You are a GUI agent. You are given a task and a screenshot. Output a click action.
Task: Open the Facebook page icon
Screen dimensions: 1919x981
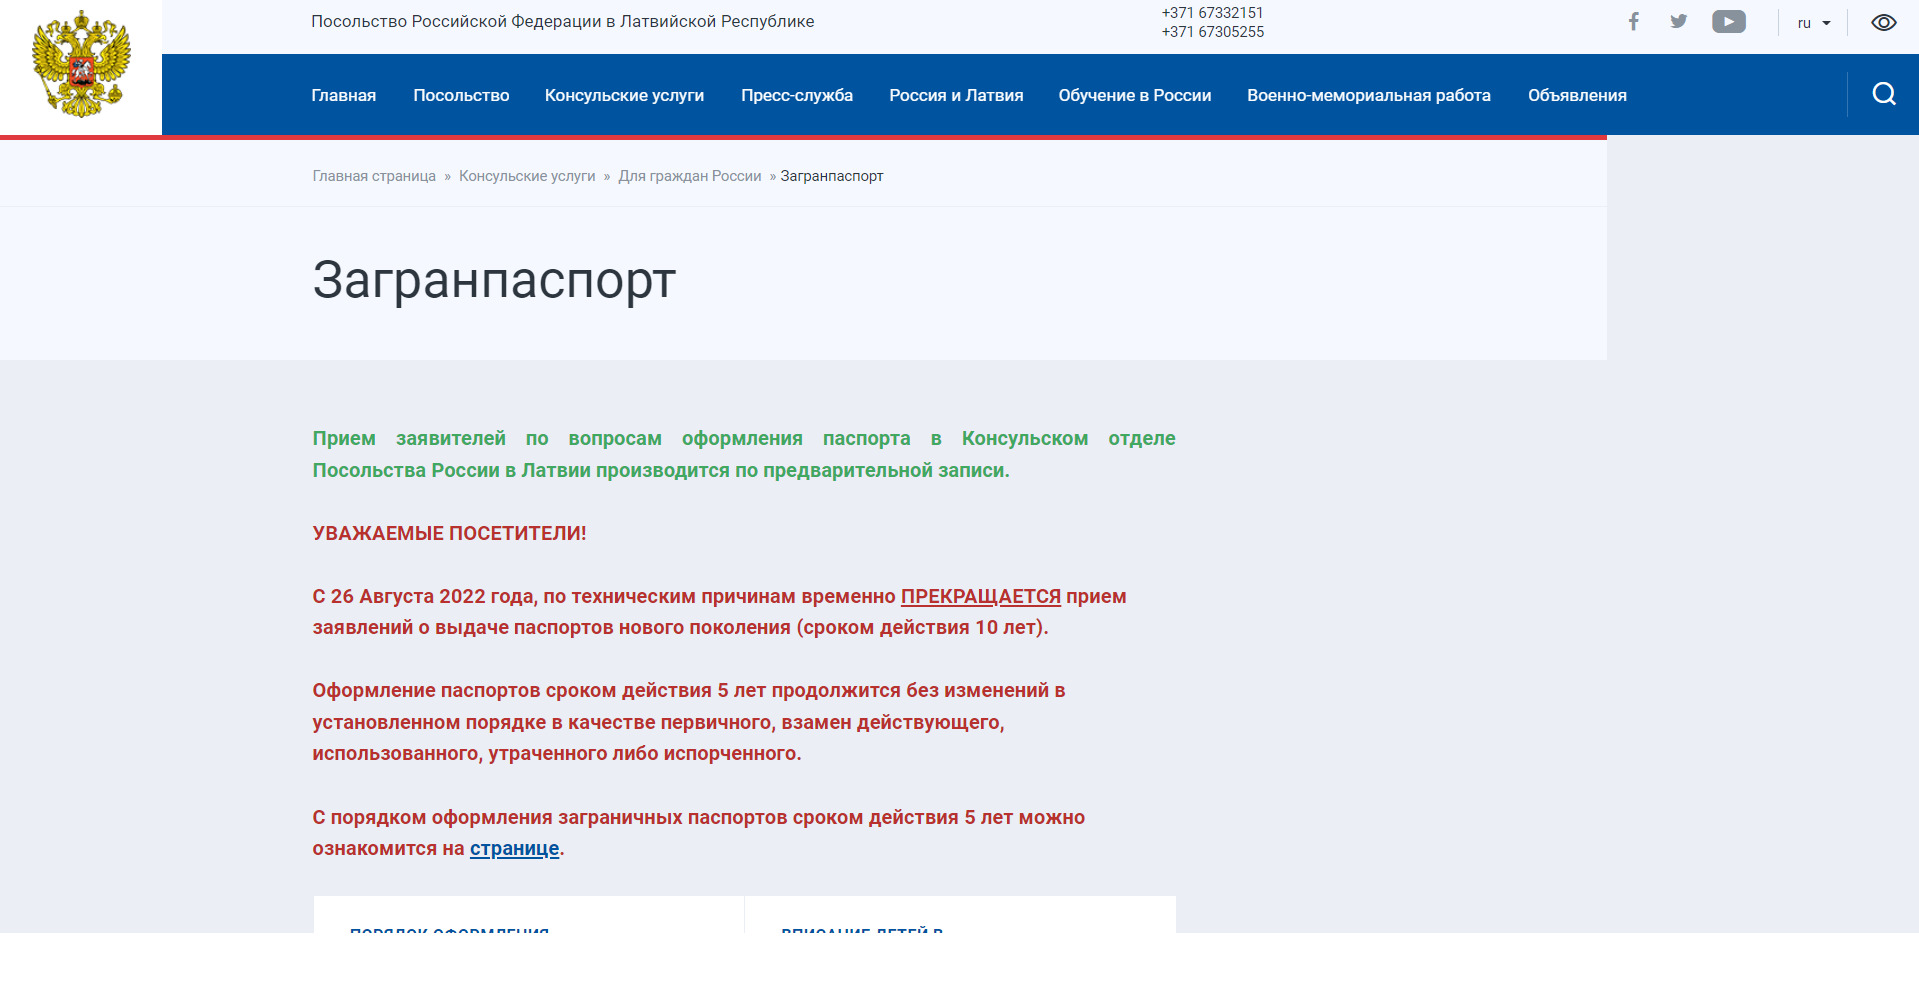1633,22
